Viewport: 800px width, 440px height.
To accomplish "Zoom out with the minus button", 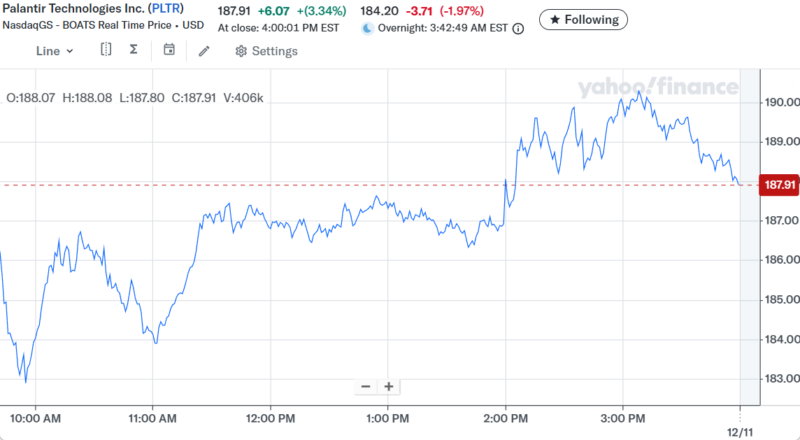I will [x=365, y=387].
